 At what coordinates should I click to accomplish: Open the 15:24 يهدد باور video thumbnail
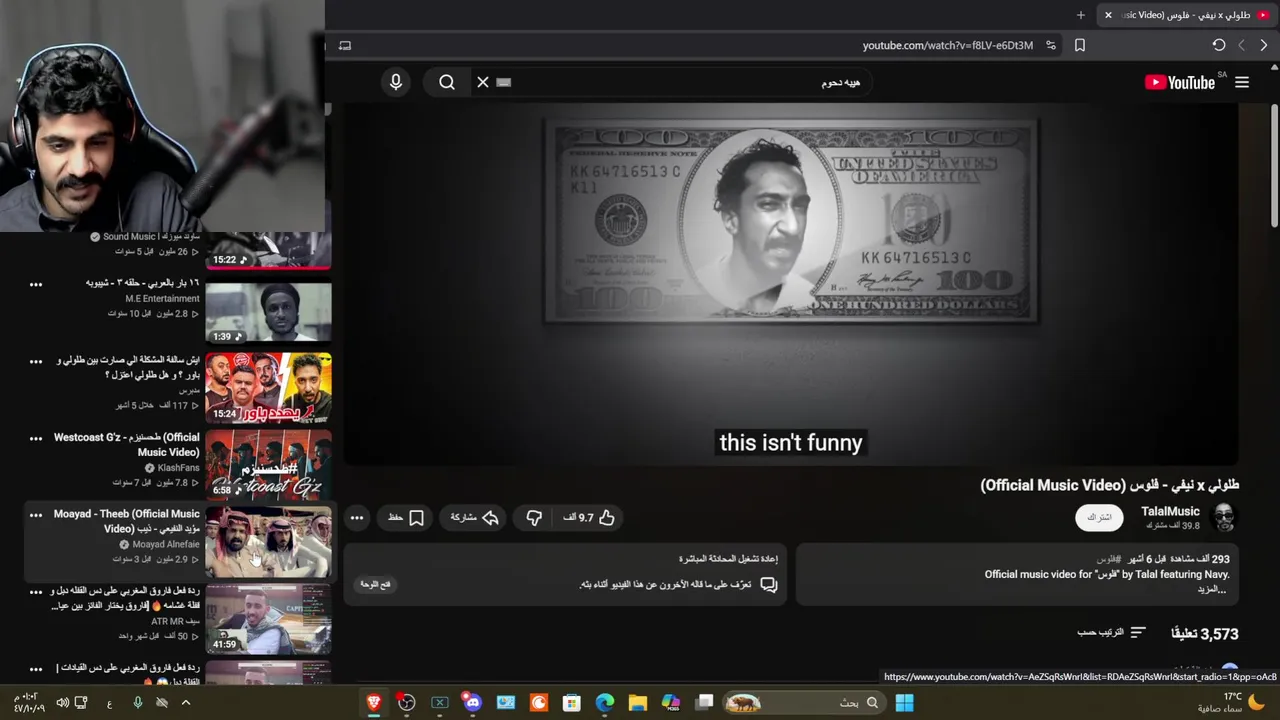point(268,388)
